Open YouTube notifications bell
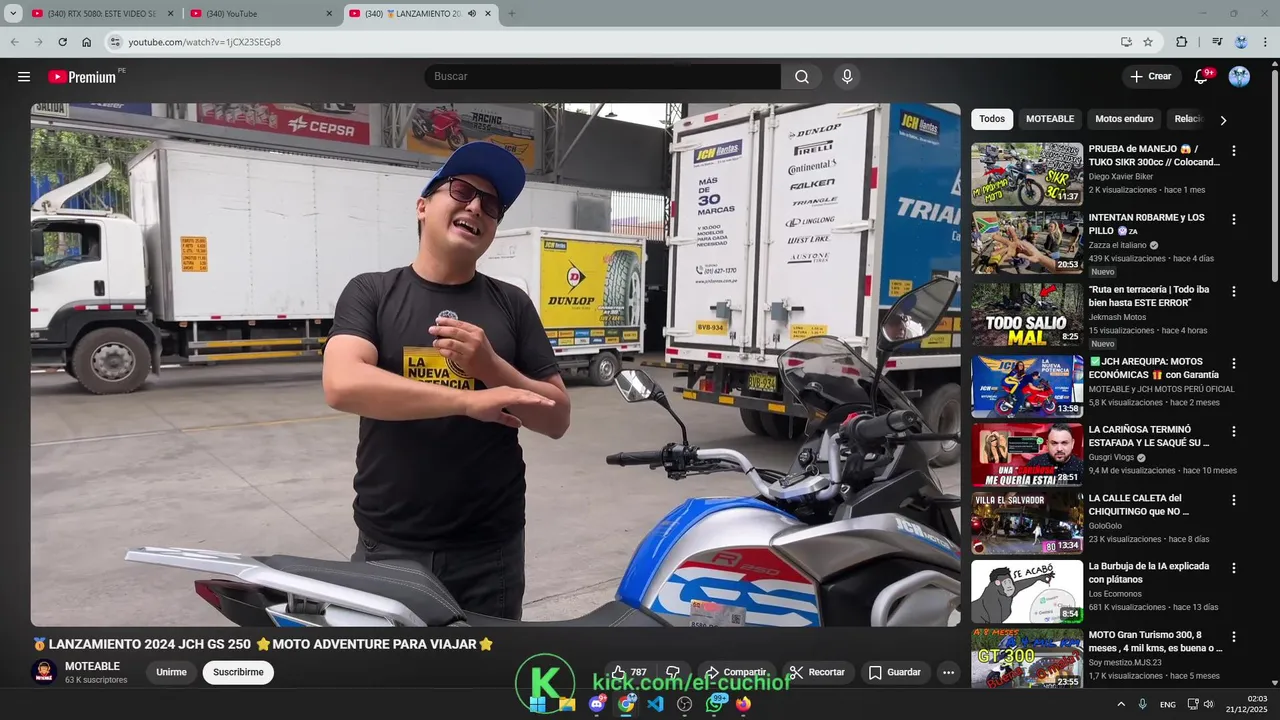 1201,77
